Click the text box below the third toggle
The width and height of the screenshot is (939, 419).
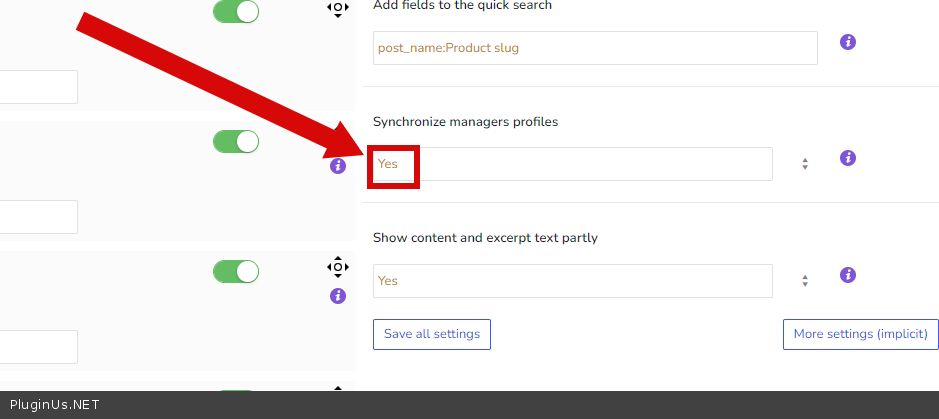pyautogui.click(x=38, y=347)
